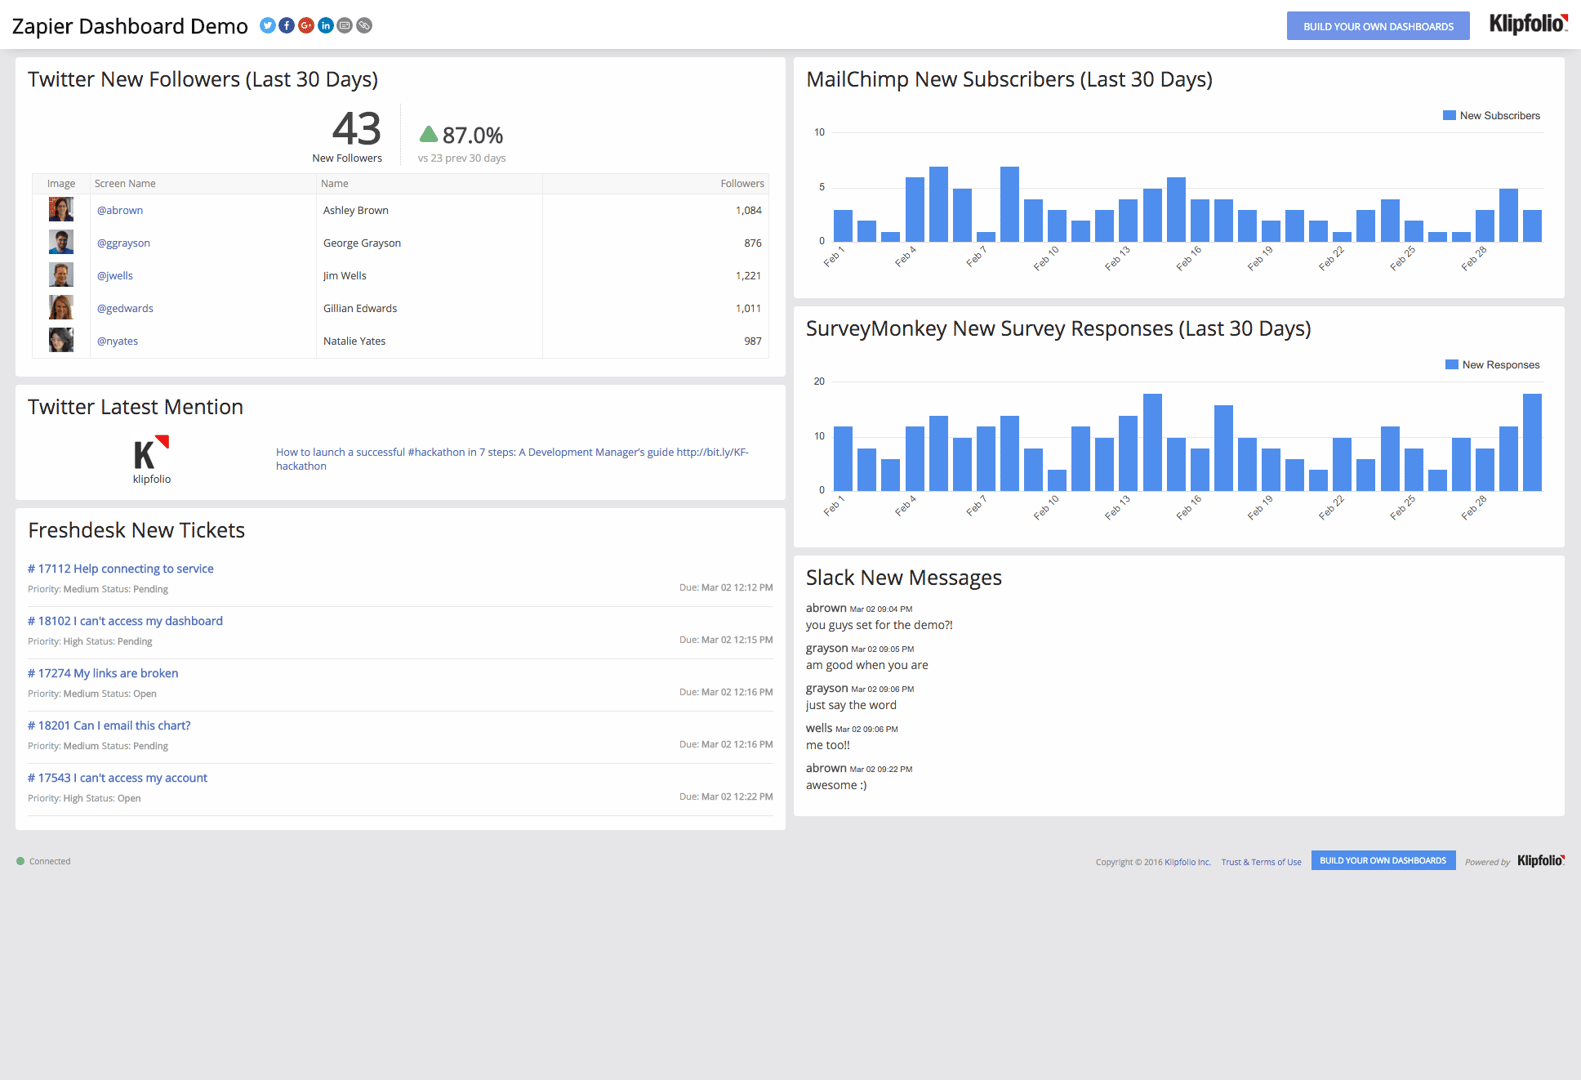Screen dimensions: 1581x1080
Task: Click the George Grayson name cell
Action: point(362,243)
